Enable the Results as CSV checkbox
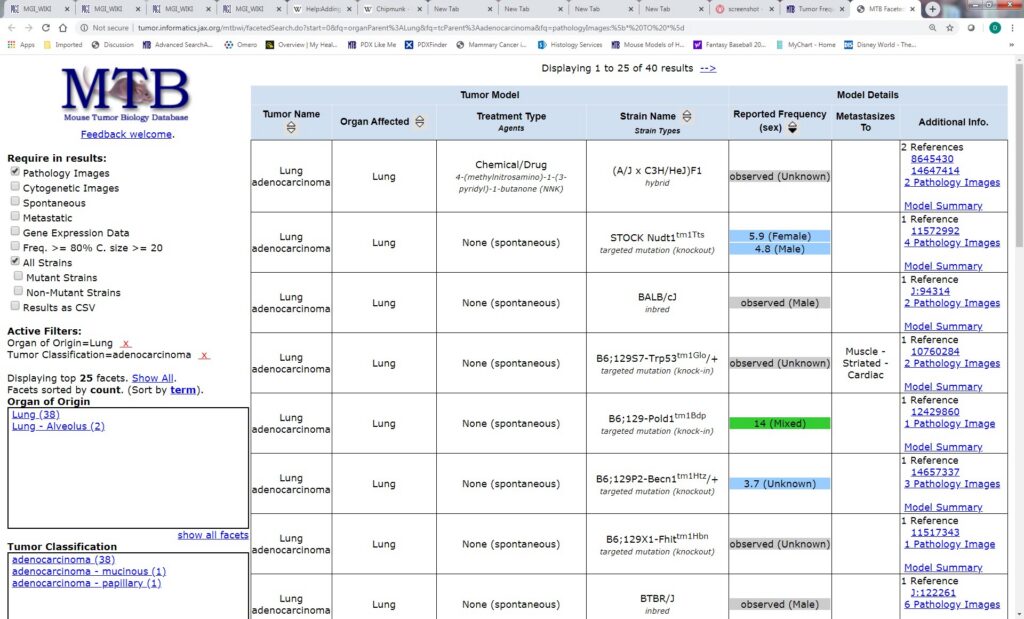Image resolution: width=1024 pixels, height=619 pixels. (15, 306)
